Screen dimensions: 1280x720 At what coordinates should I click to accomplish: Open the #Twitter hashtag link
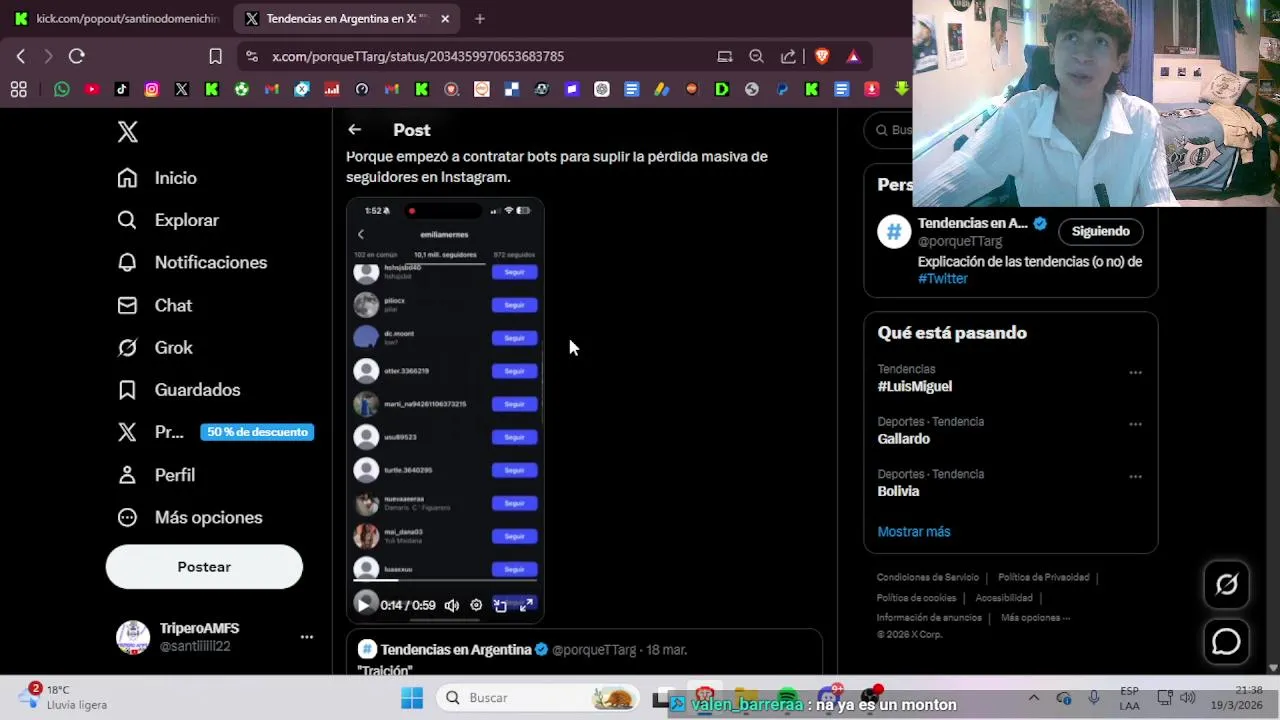943,279
